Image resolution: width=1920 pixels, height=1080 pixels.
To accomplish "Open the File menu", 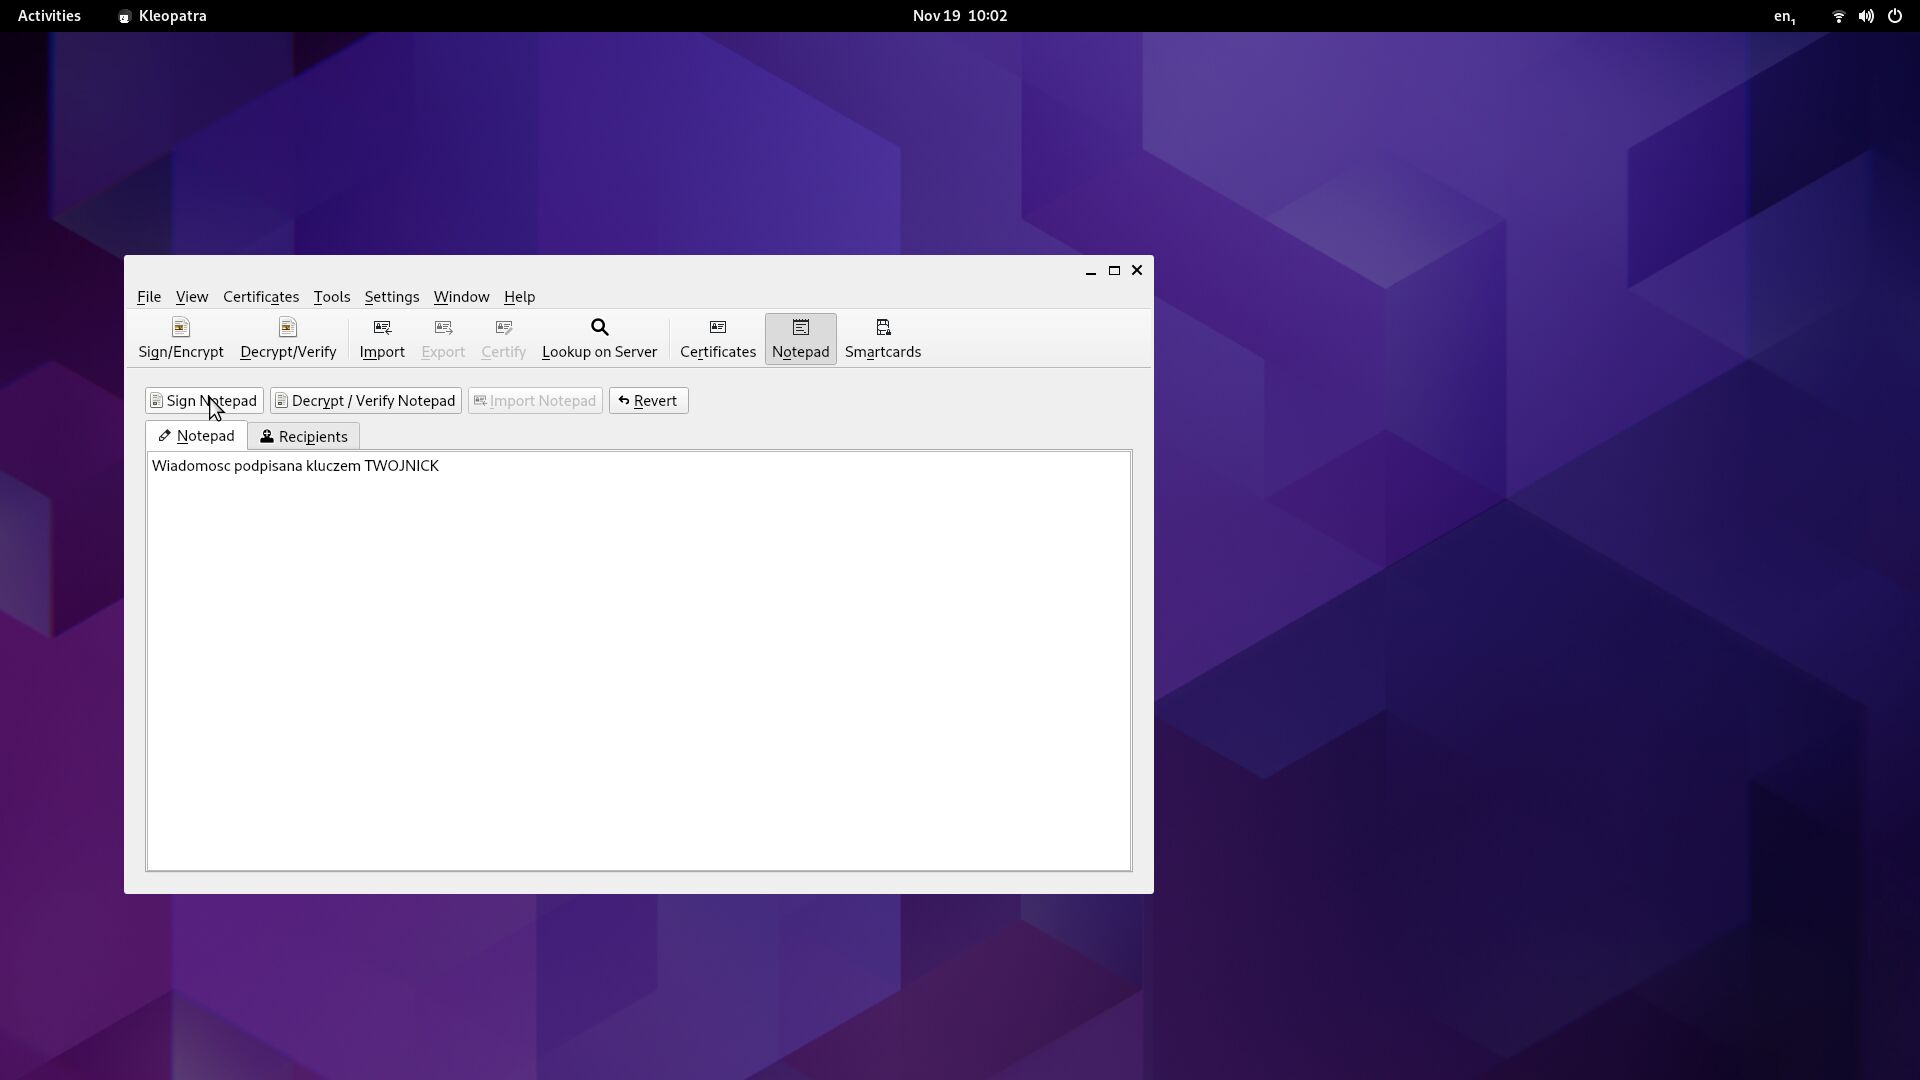I will (149, 296).
